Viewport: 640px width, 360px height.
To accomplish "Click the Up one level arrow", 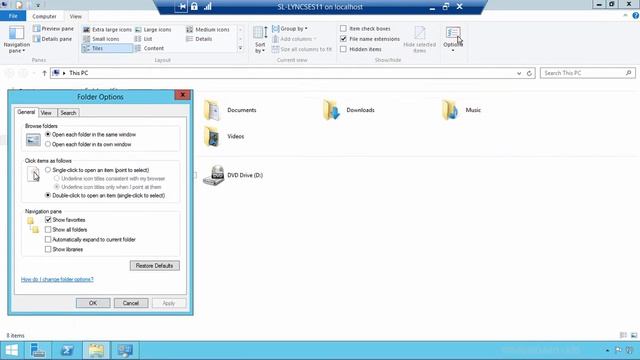I will (x=44, y=73).
